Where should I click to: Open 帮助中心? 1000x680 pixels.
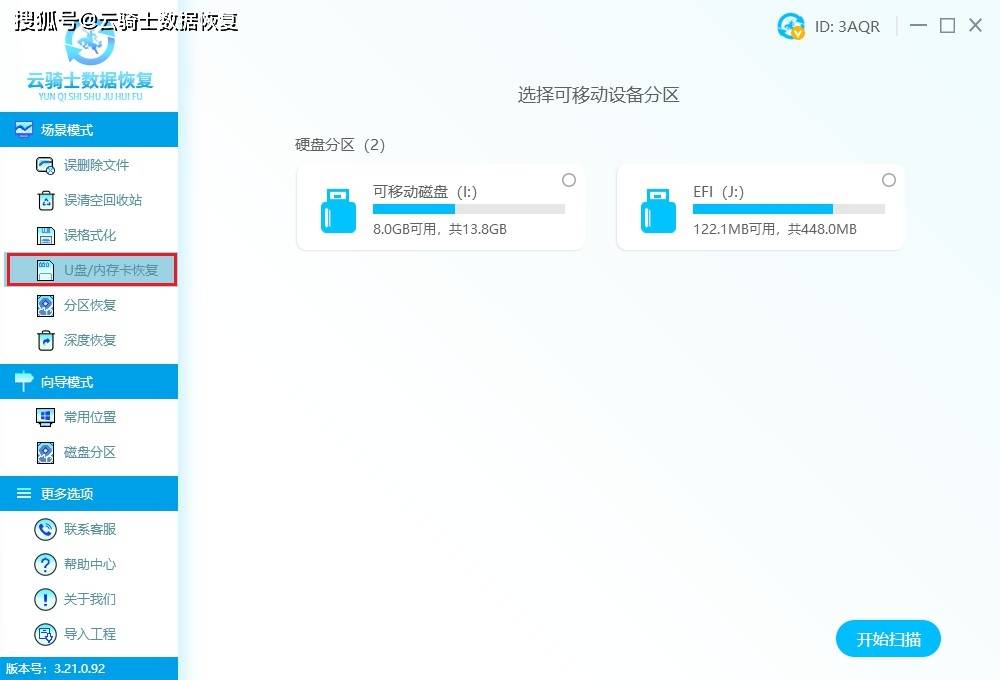click(x=89, y=565)
